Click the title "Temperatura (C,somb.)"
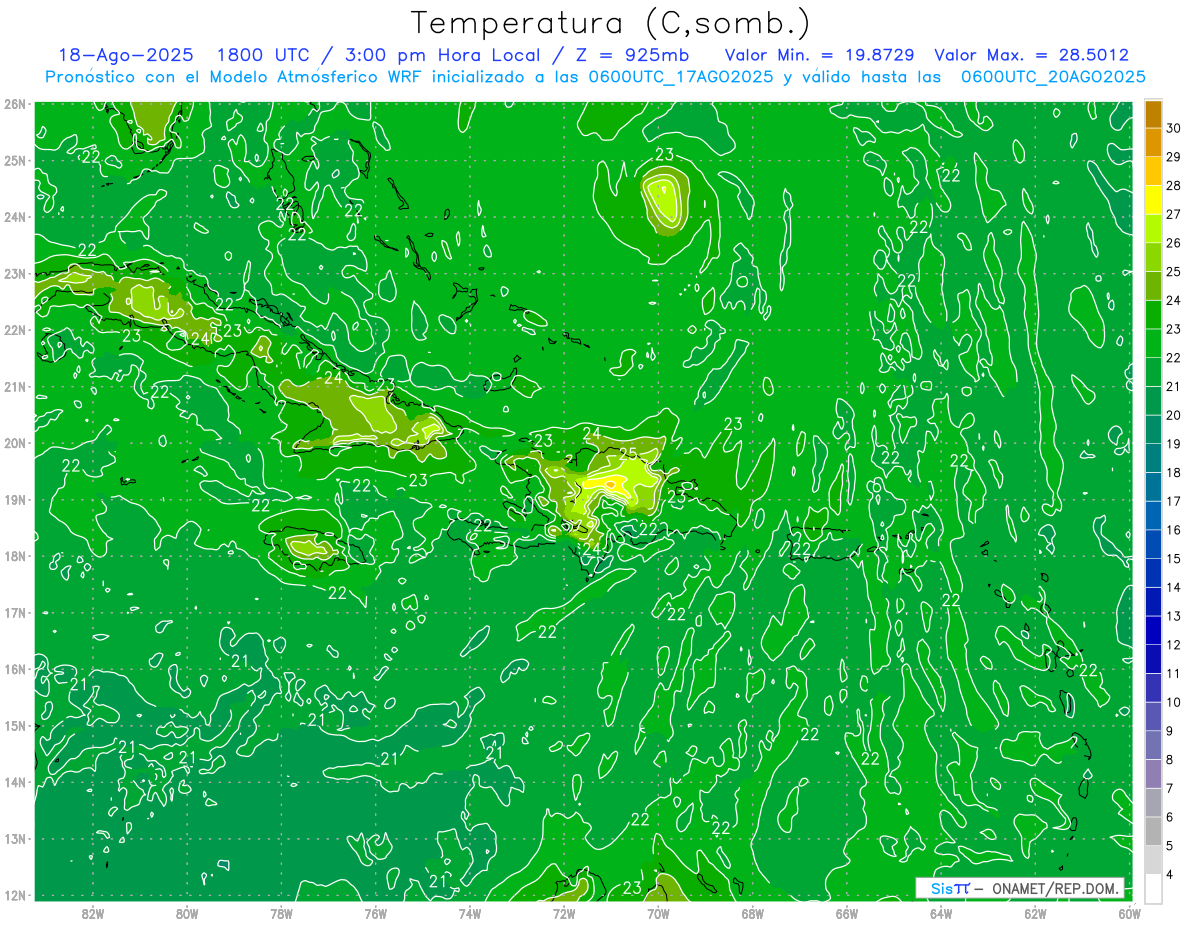The width and height of the screenshot is (1200, 927). (609, 23)
